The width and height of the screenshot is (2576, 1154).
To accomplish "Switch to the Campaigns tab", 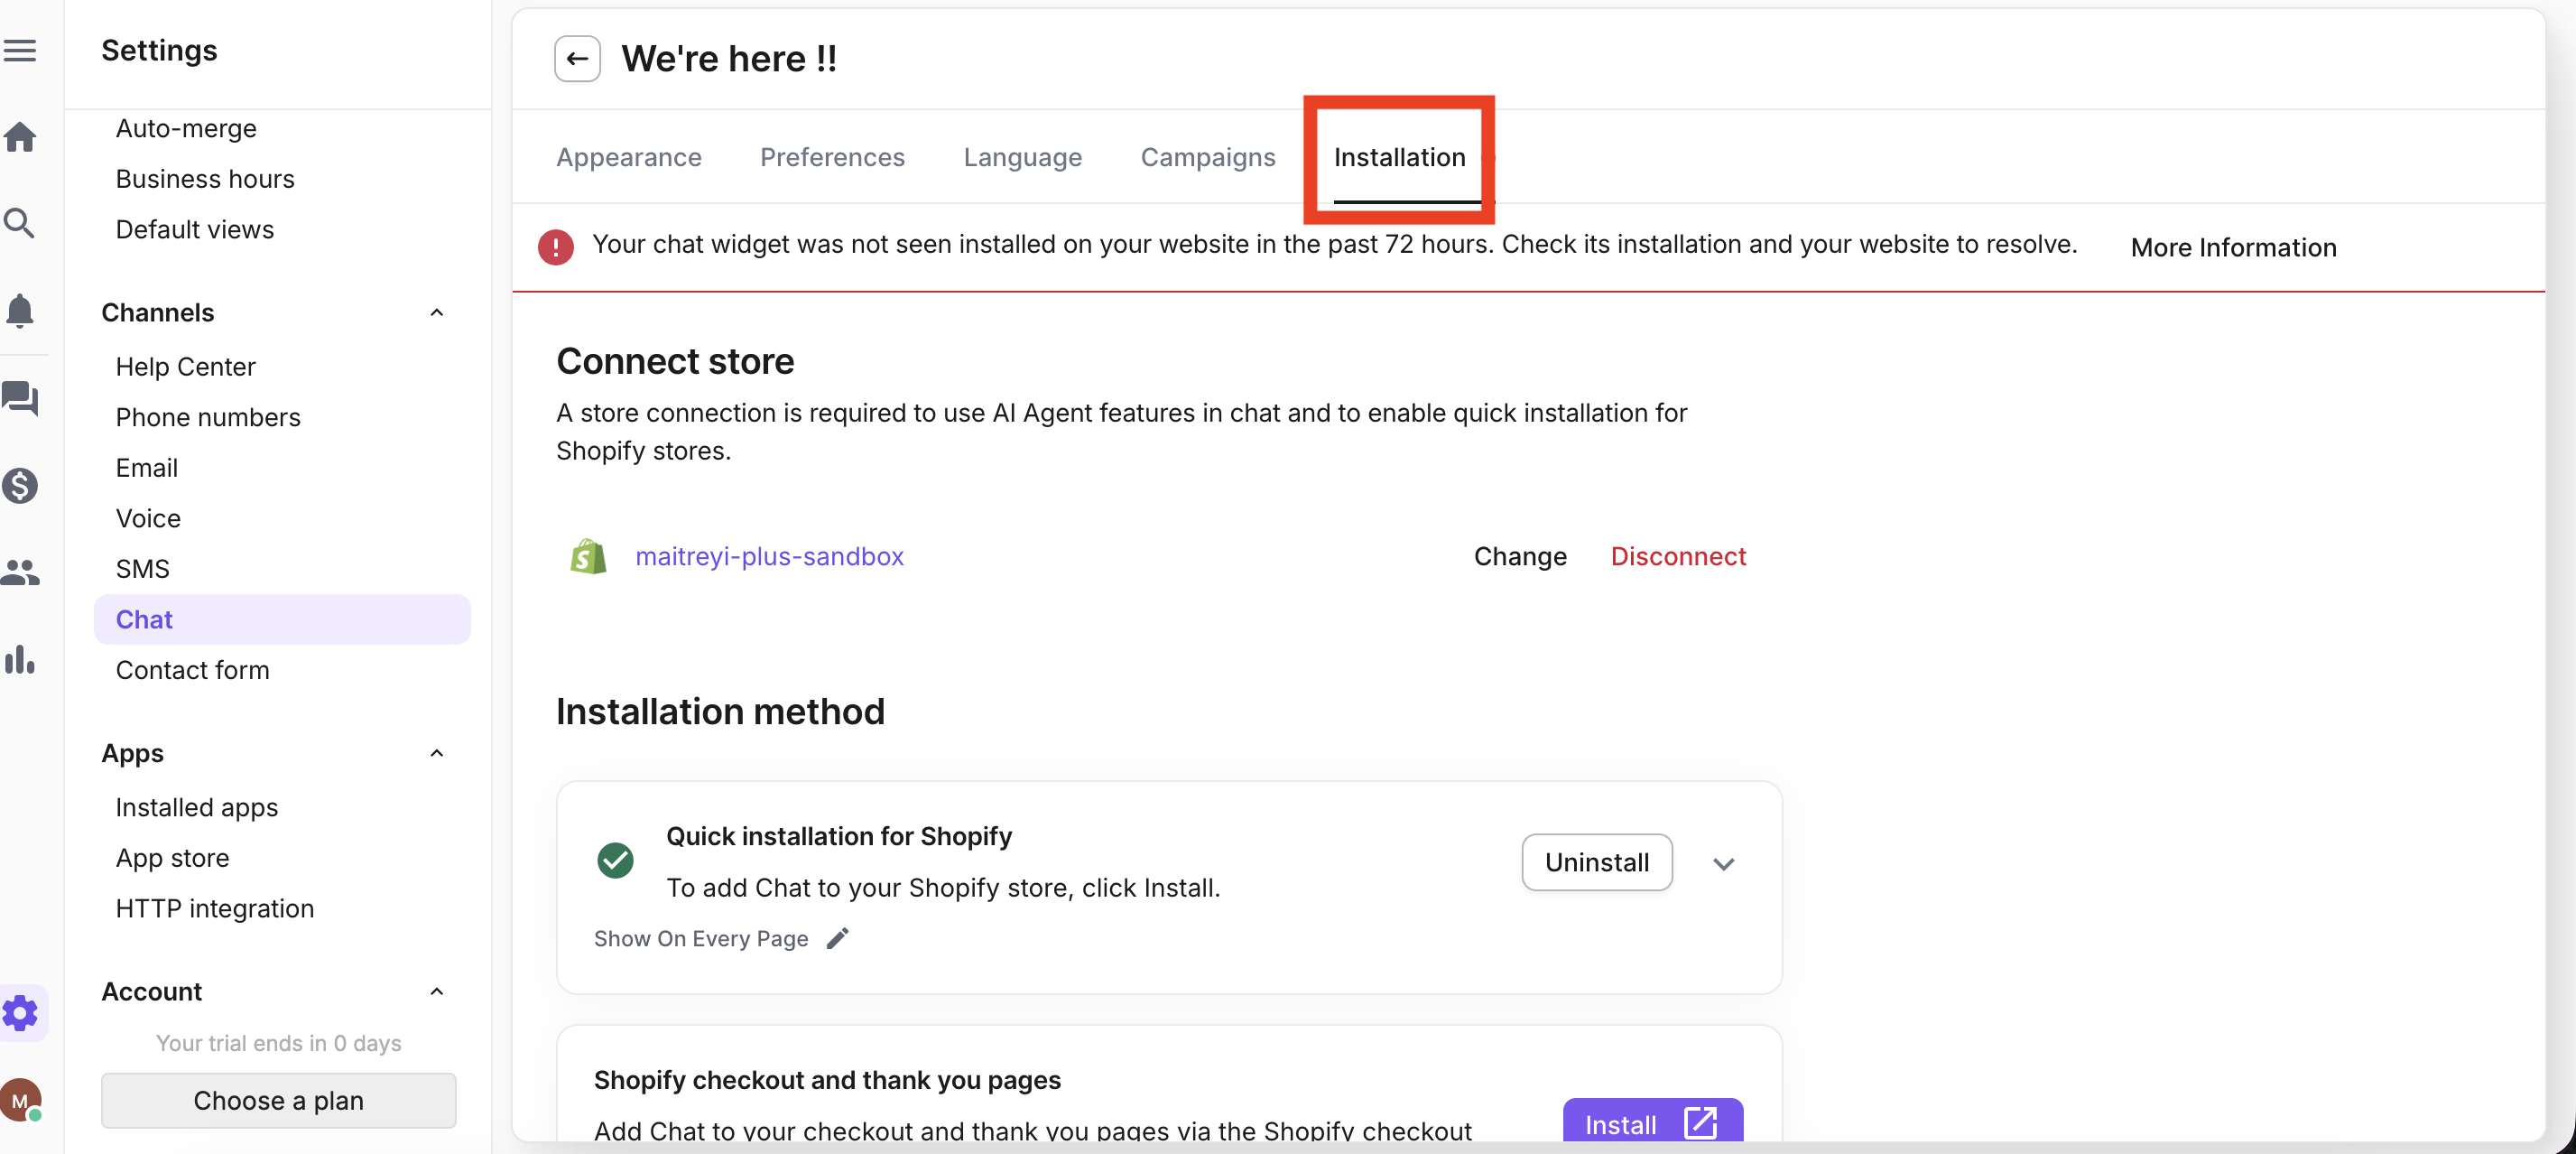I will coord(1207,157).
